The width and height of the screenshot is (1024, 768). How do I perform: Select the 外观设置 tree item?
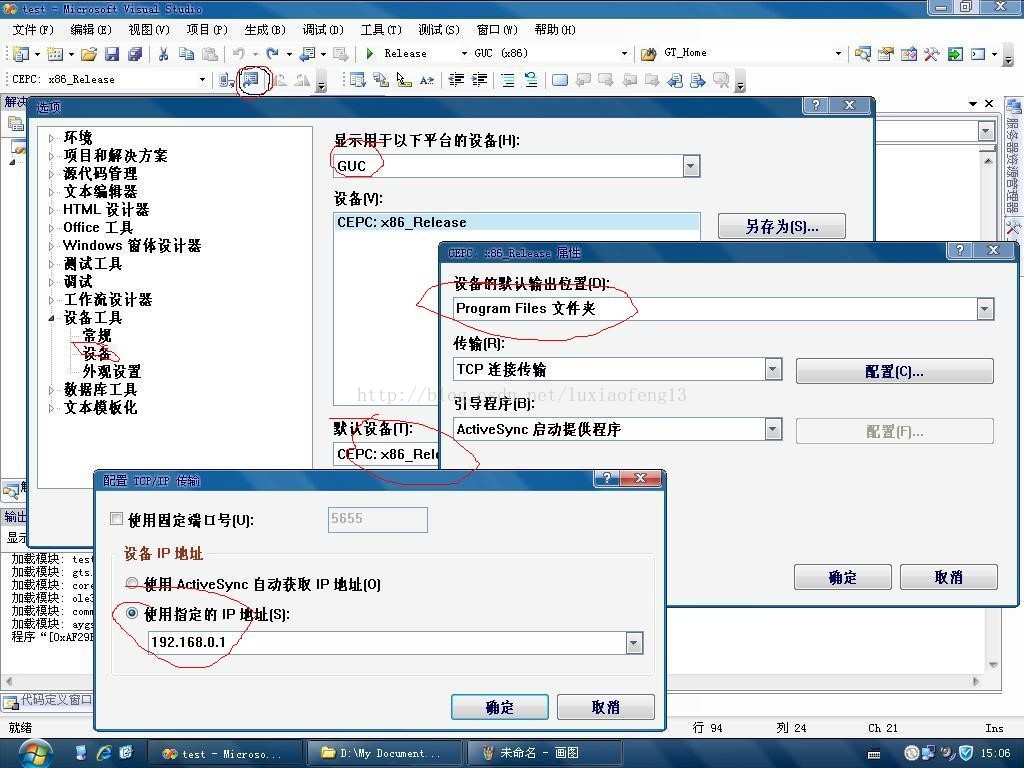click(112, 372)
